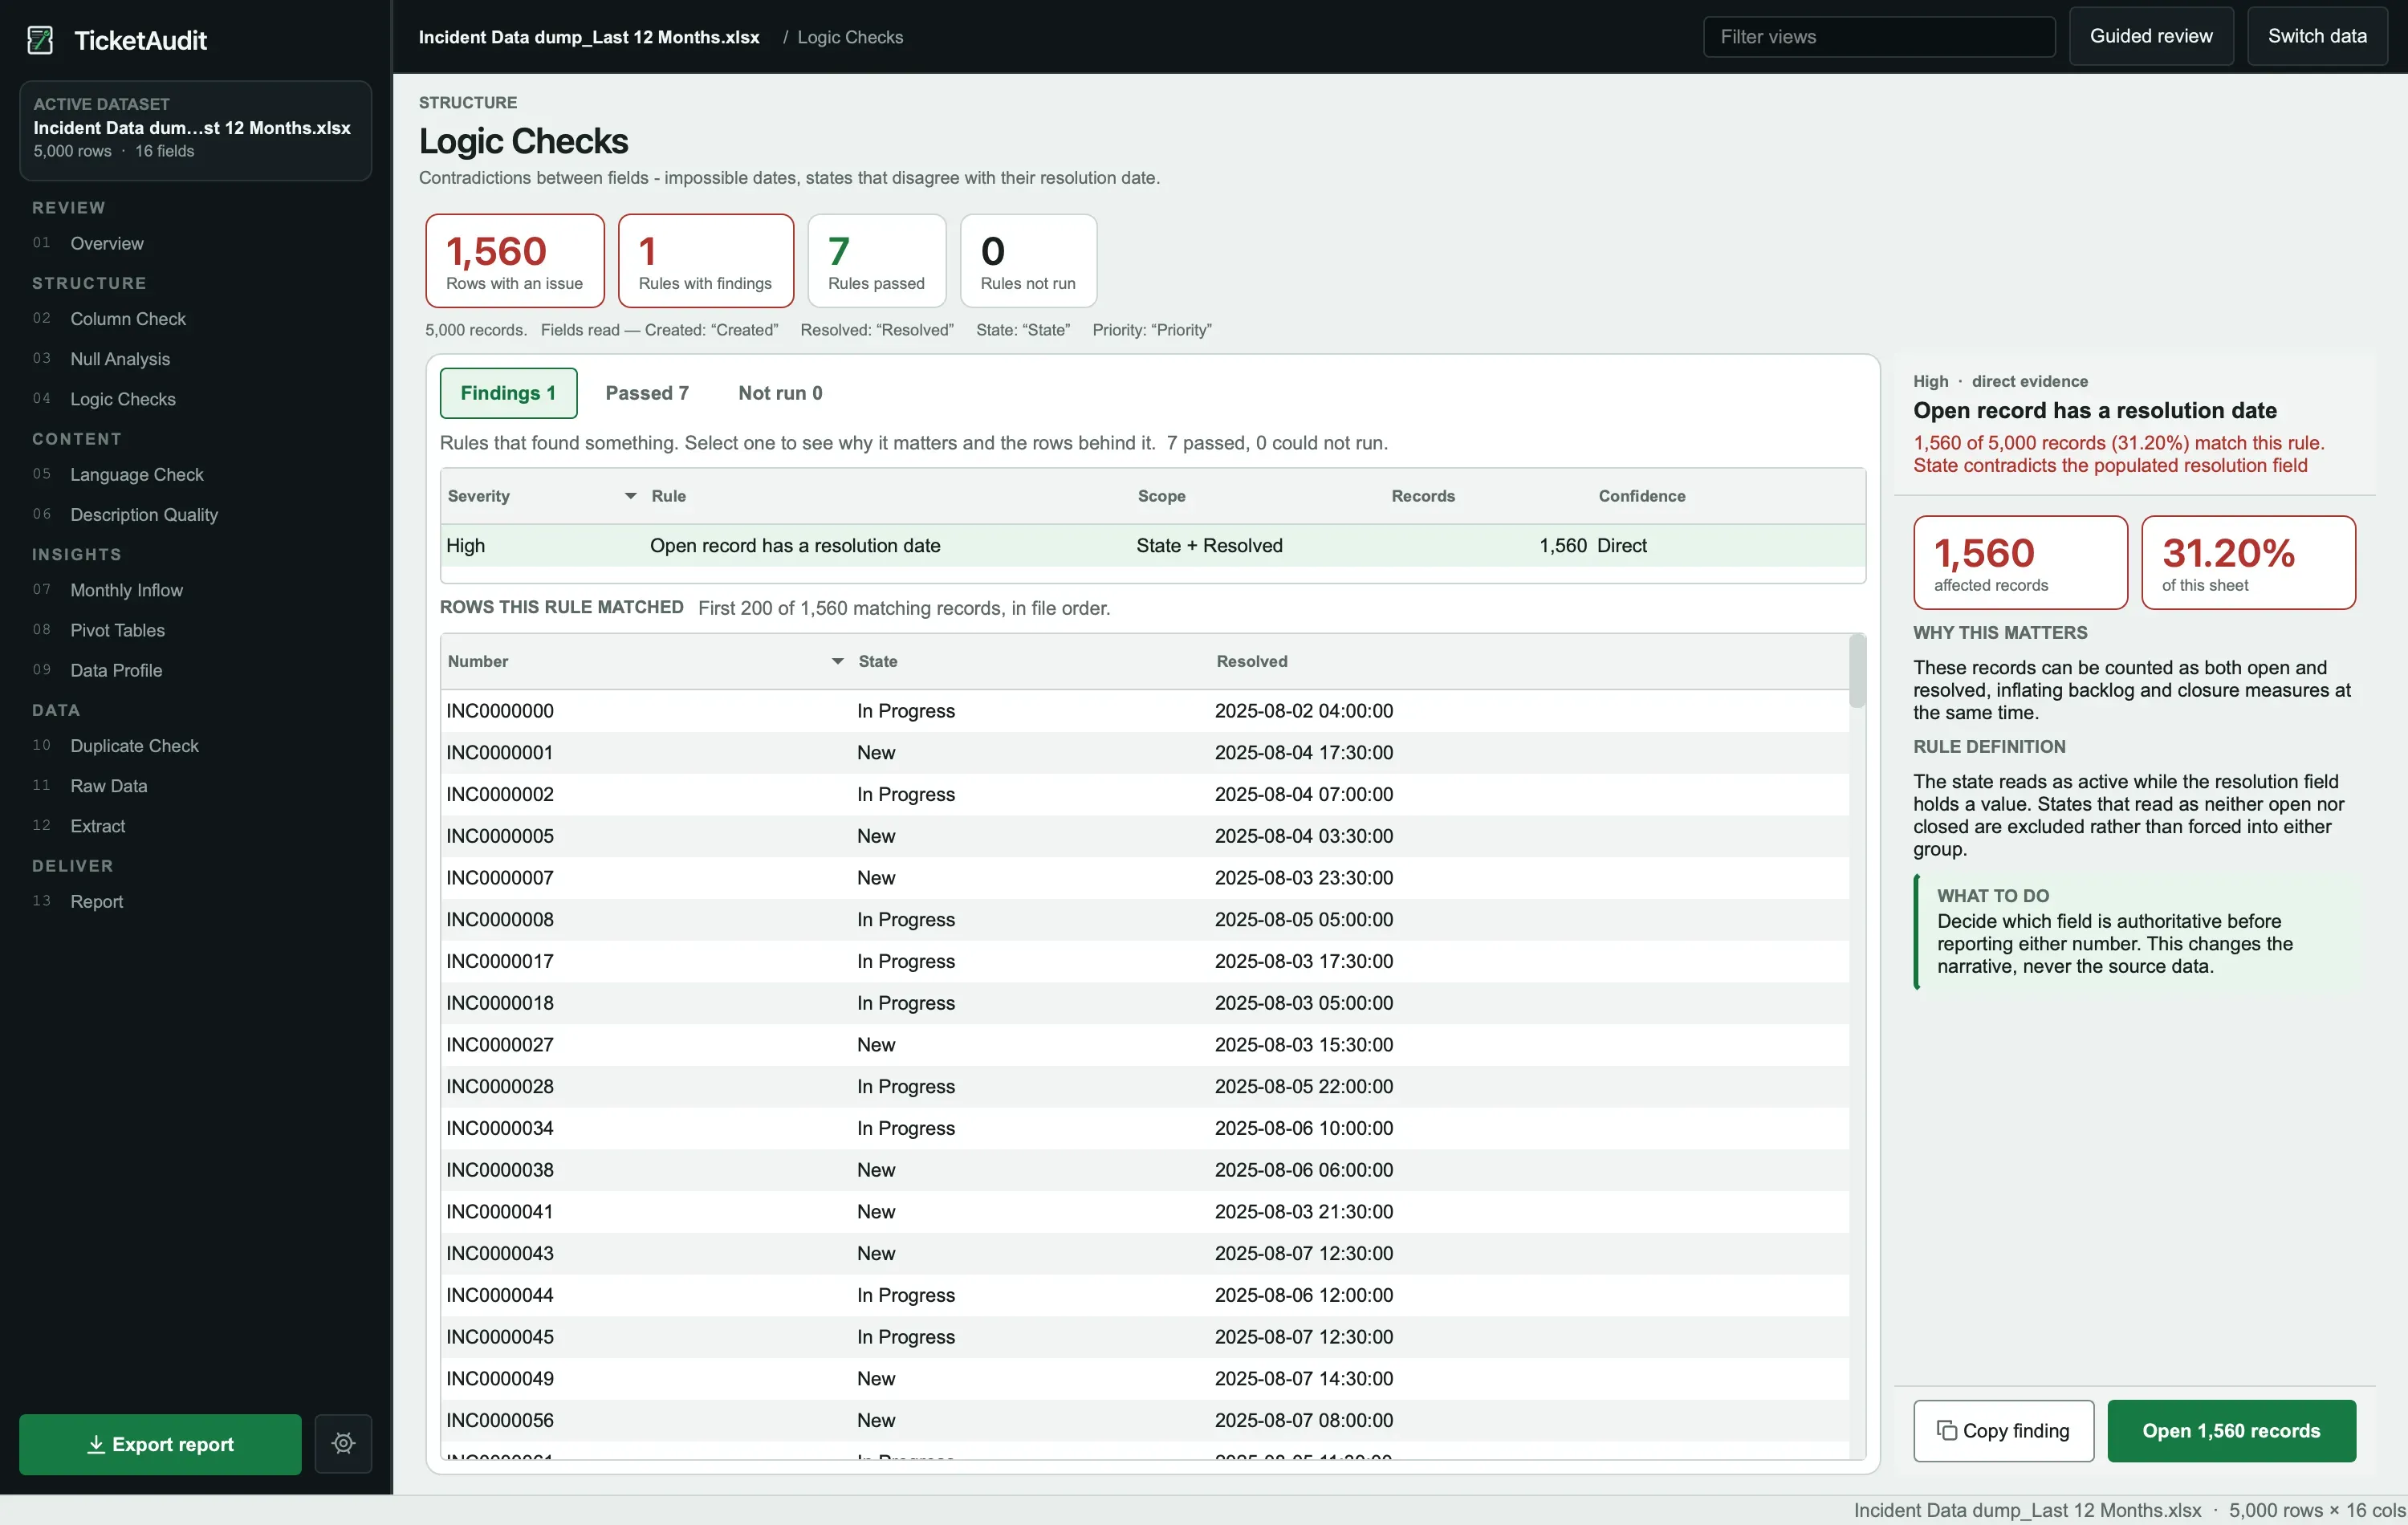Screen dimensions: 2408x1525
Task: Click the Switch data button
Action: [2317, 36]
